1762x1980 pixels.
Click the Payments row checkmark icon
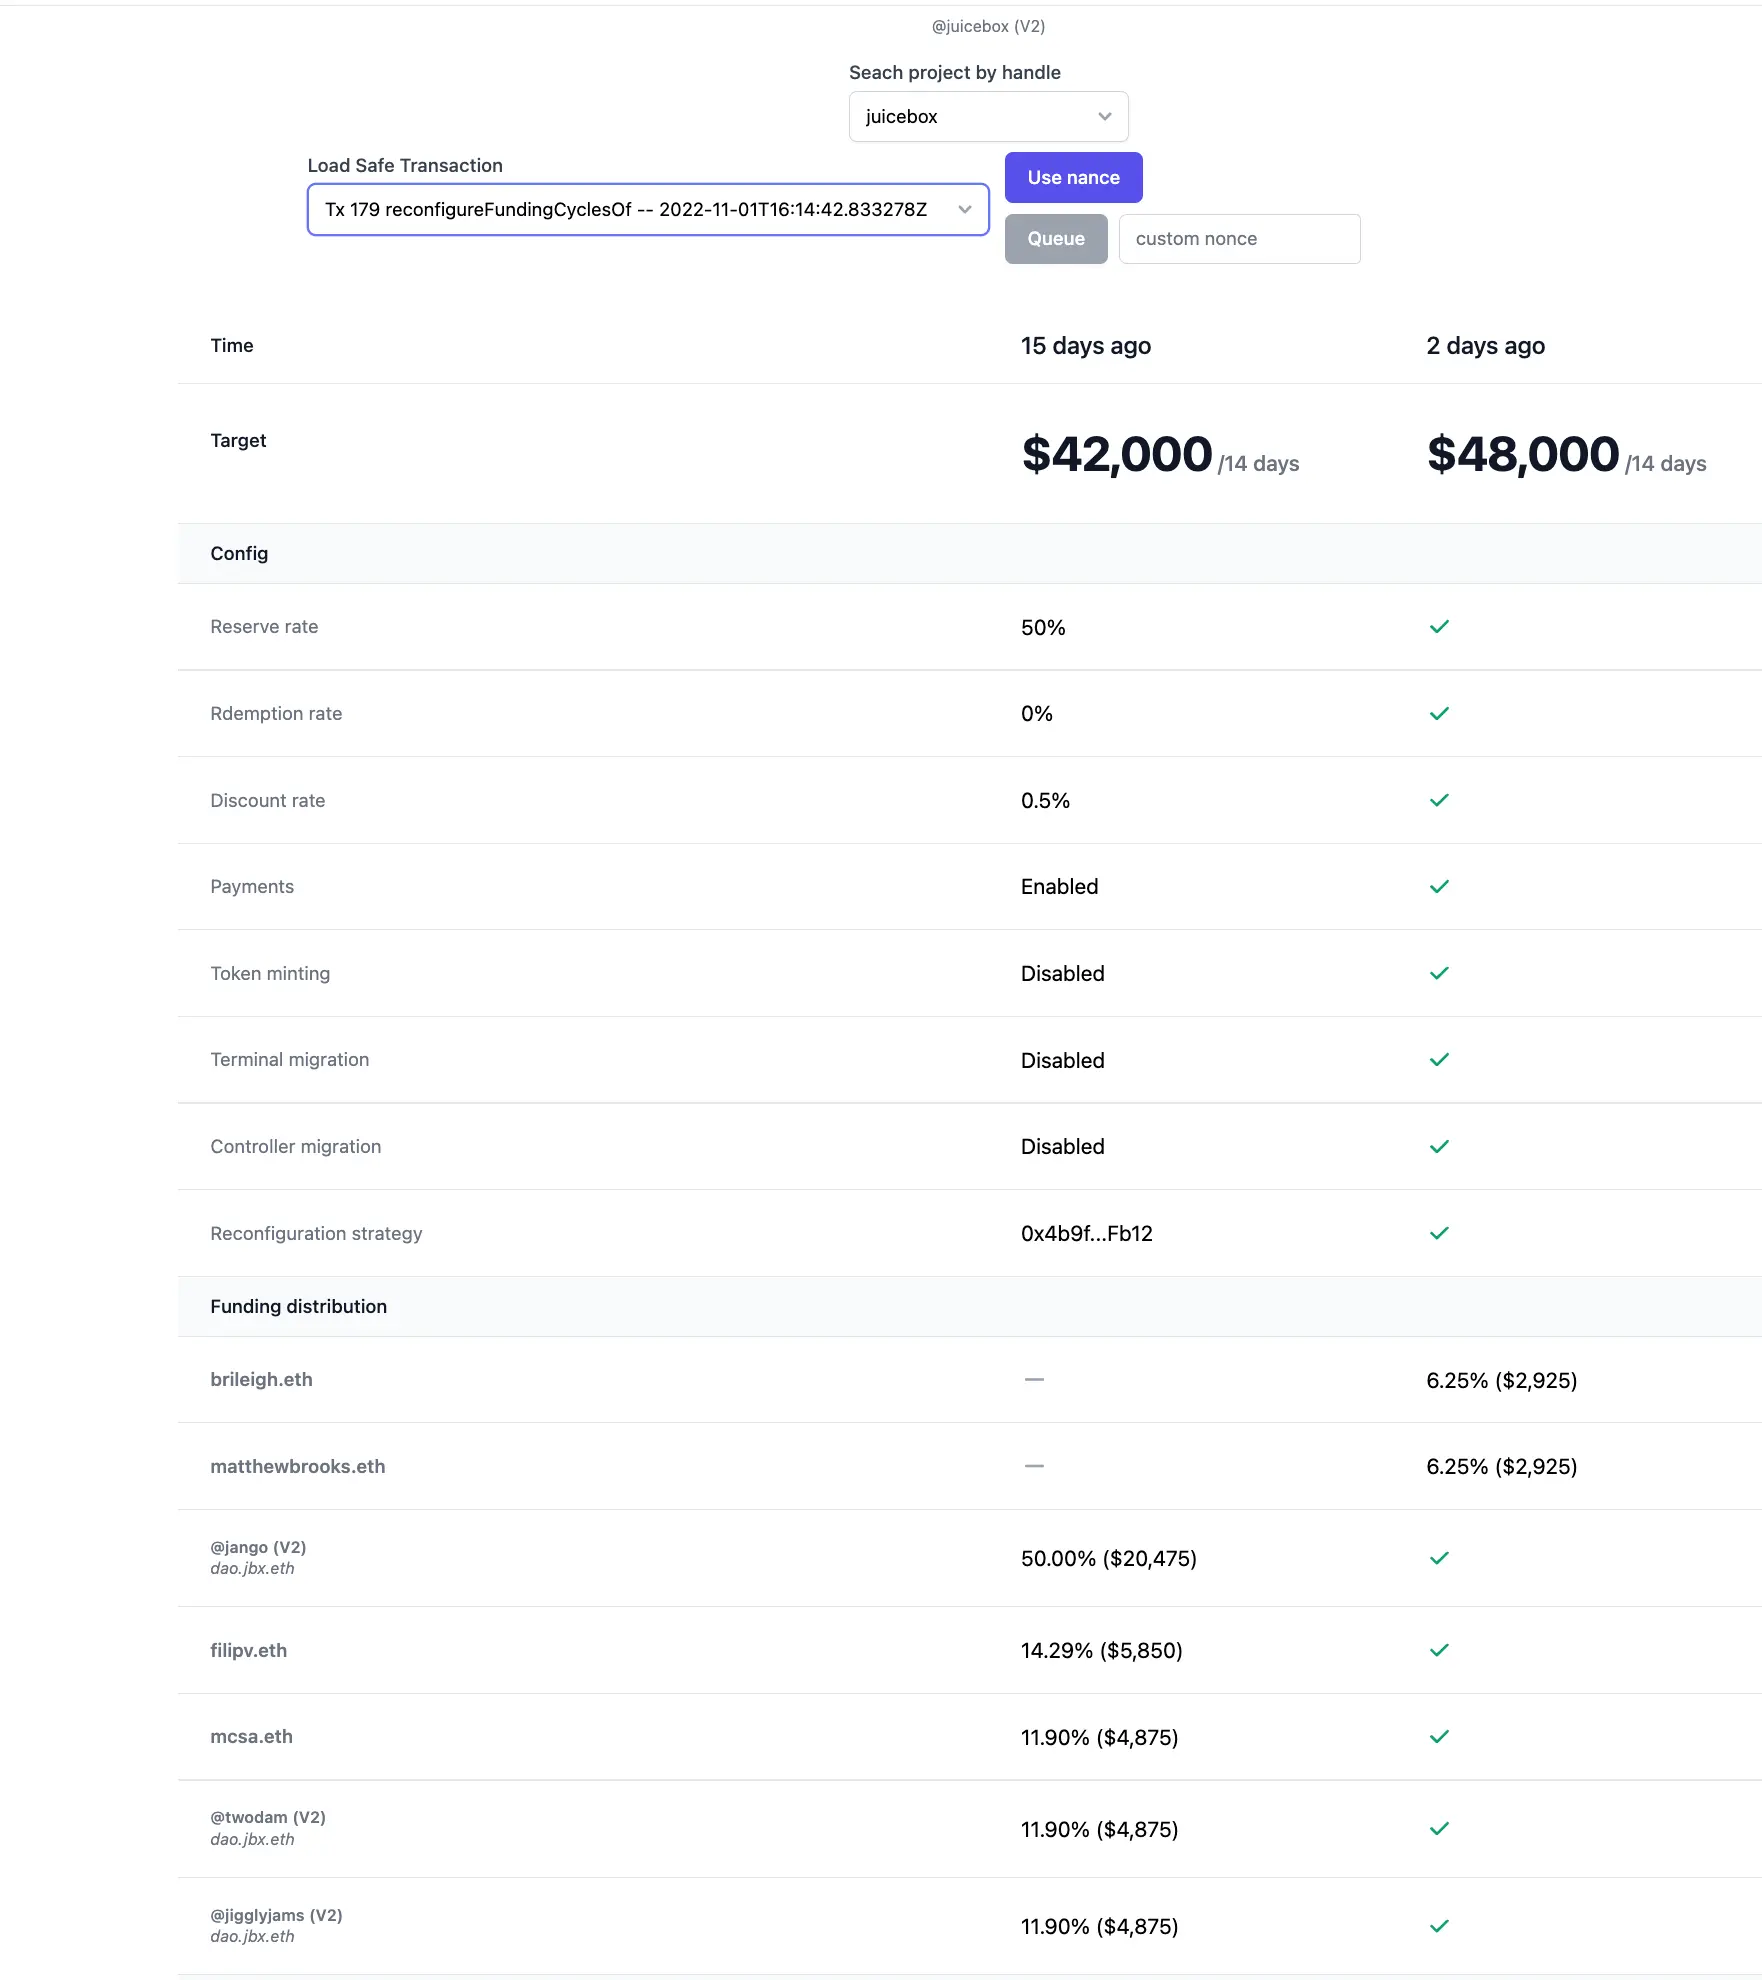[x=1438, y=887]
